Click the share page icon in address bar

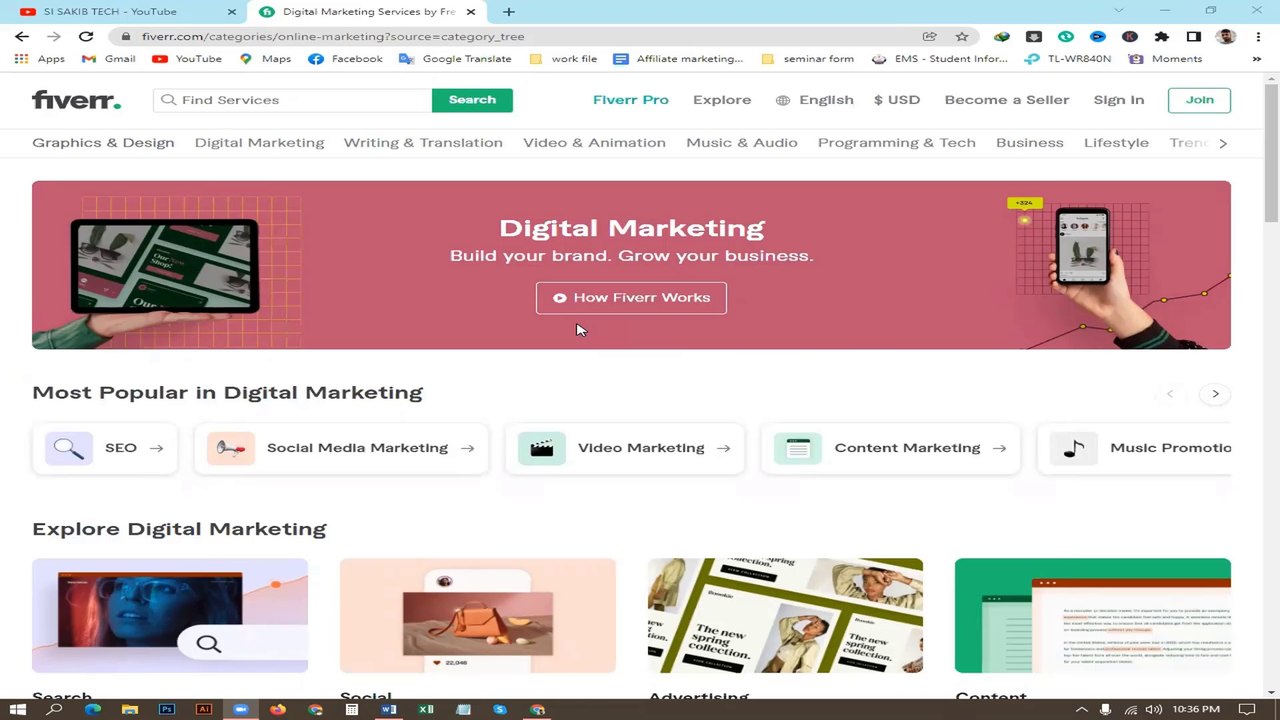click(930, 36)
